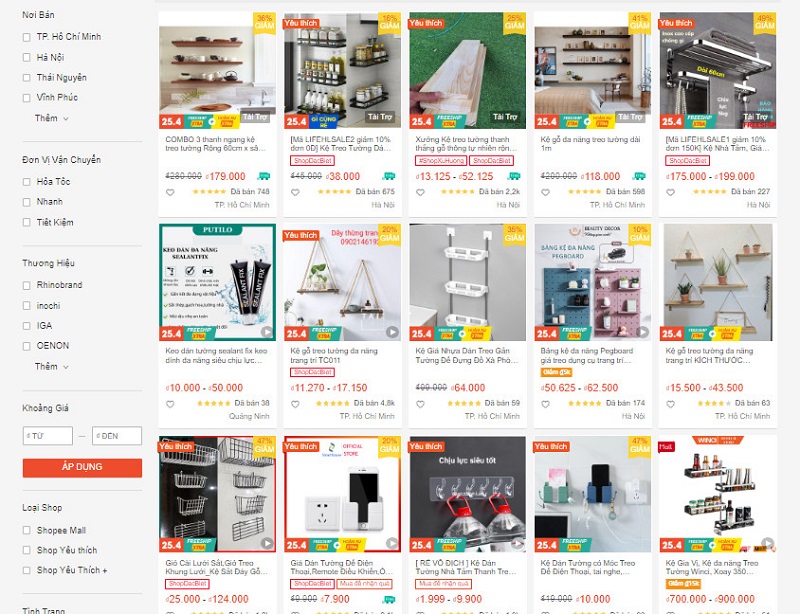Open the towel rack Dài 60cm thumbnail
This screenshot has width=800, height=614.
[x=718, y=70]
